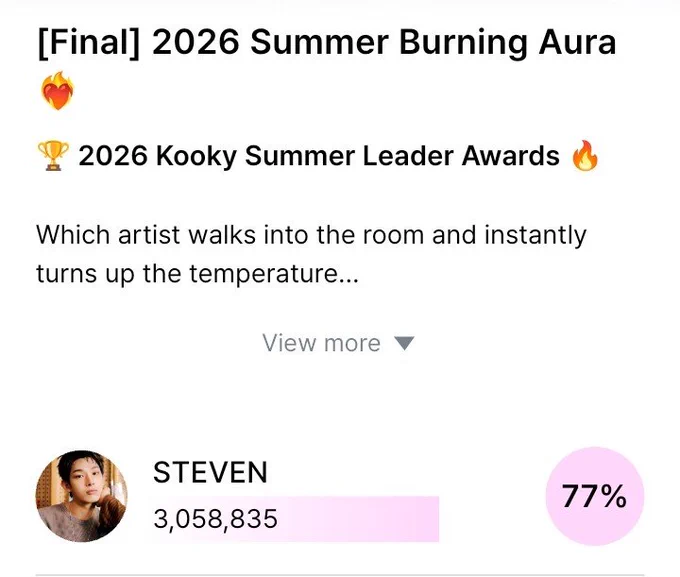The width and height of the screenshot is (680, 577).
Task: Click the pink vote progress bar
Action: point(296,519)
